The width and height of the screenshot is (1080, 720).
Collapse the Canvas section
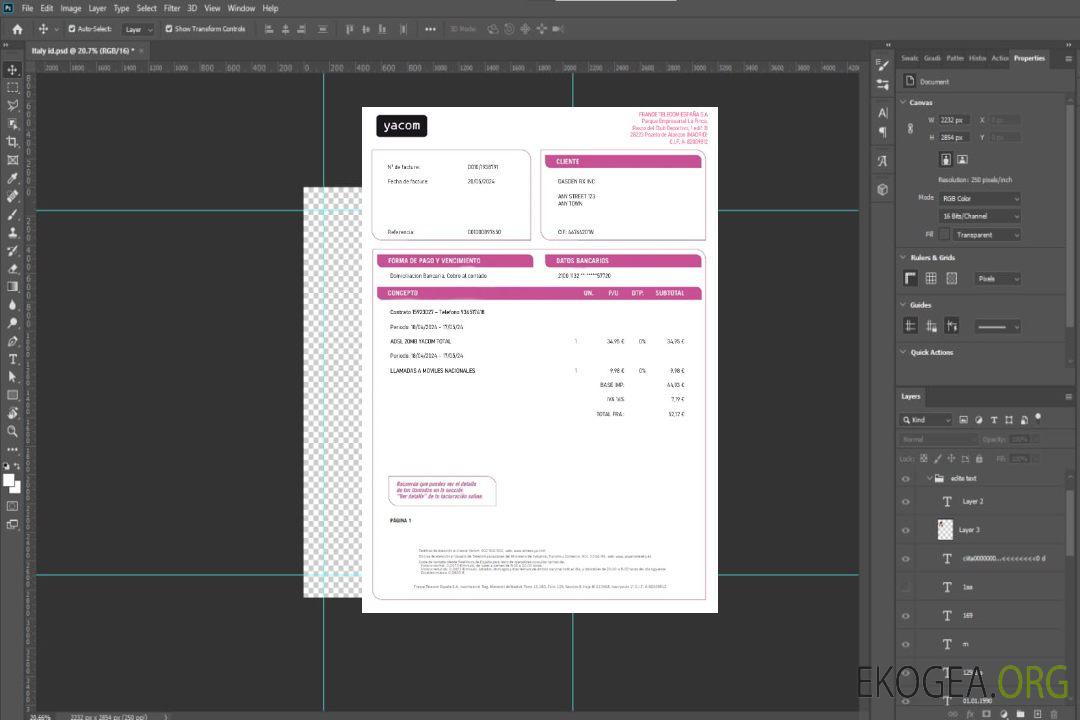coord(904,102)
